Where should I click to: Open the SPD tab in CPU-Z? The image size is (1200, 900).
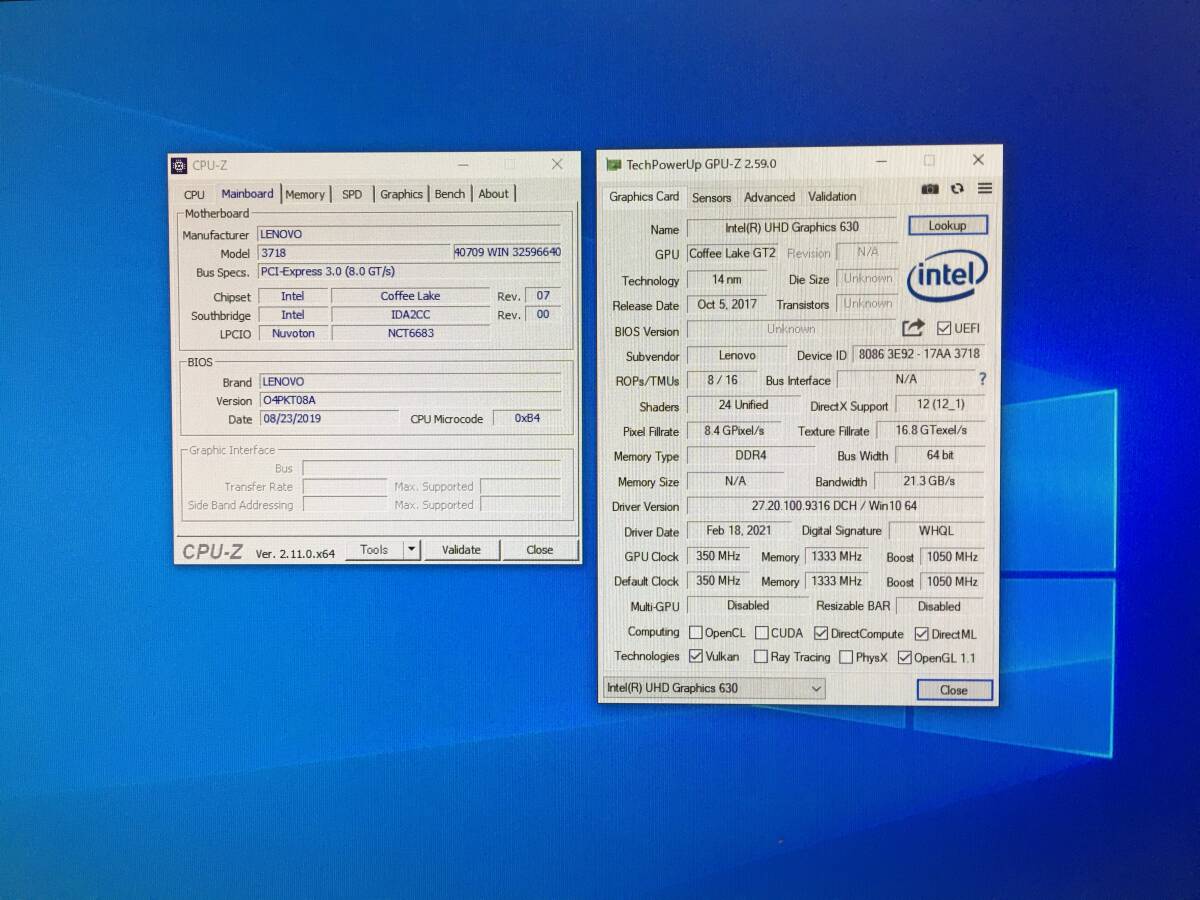coord(352,195)
